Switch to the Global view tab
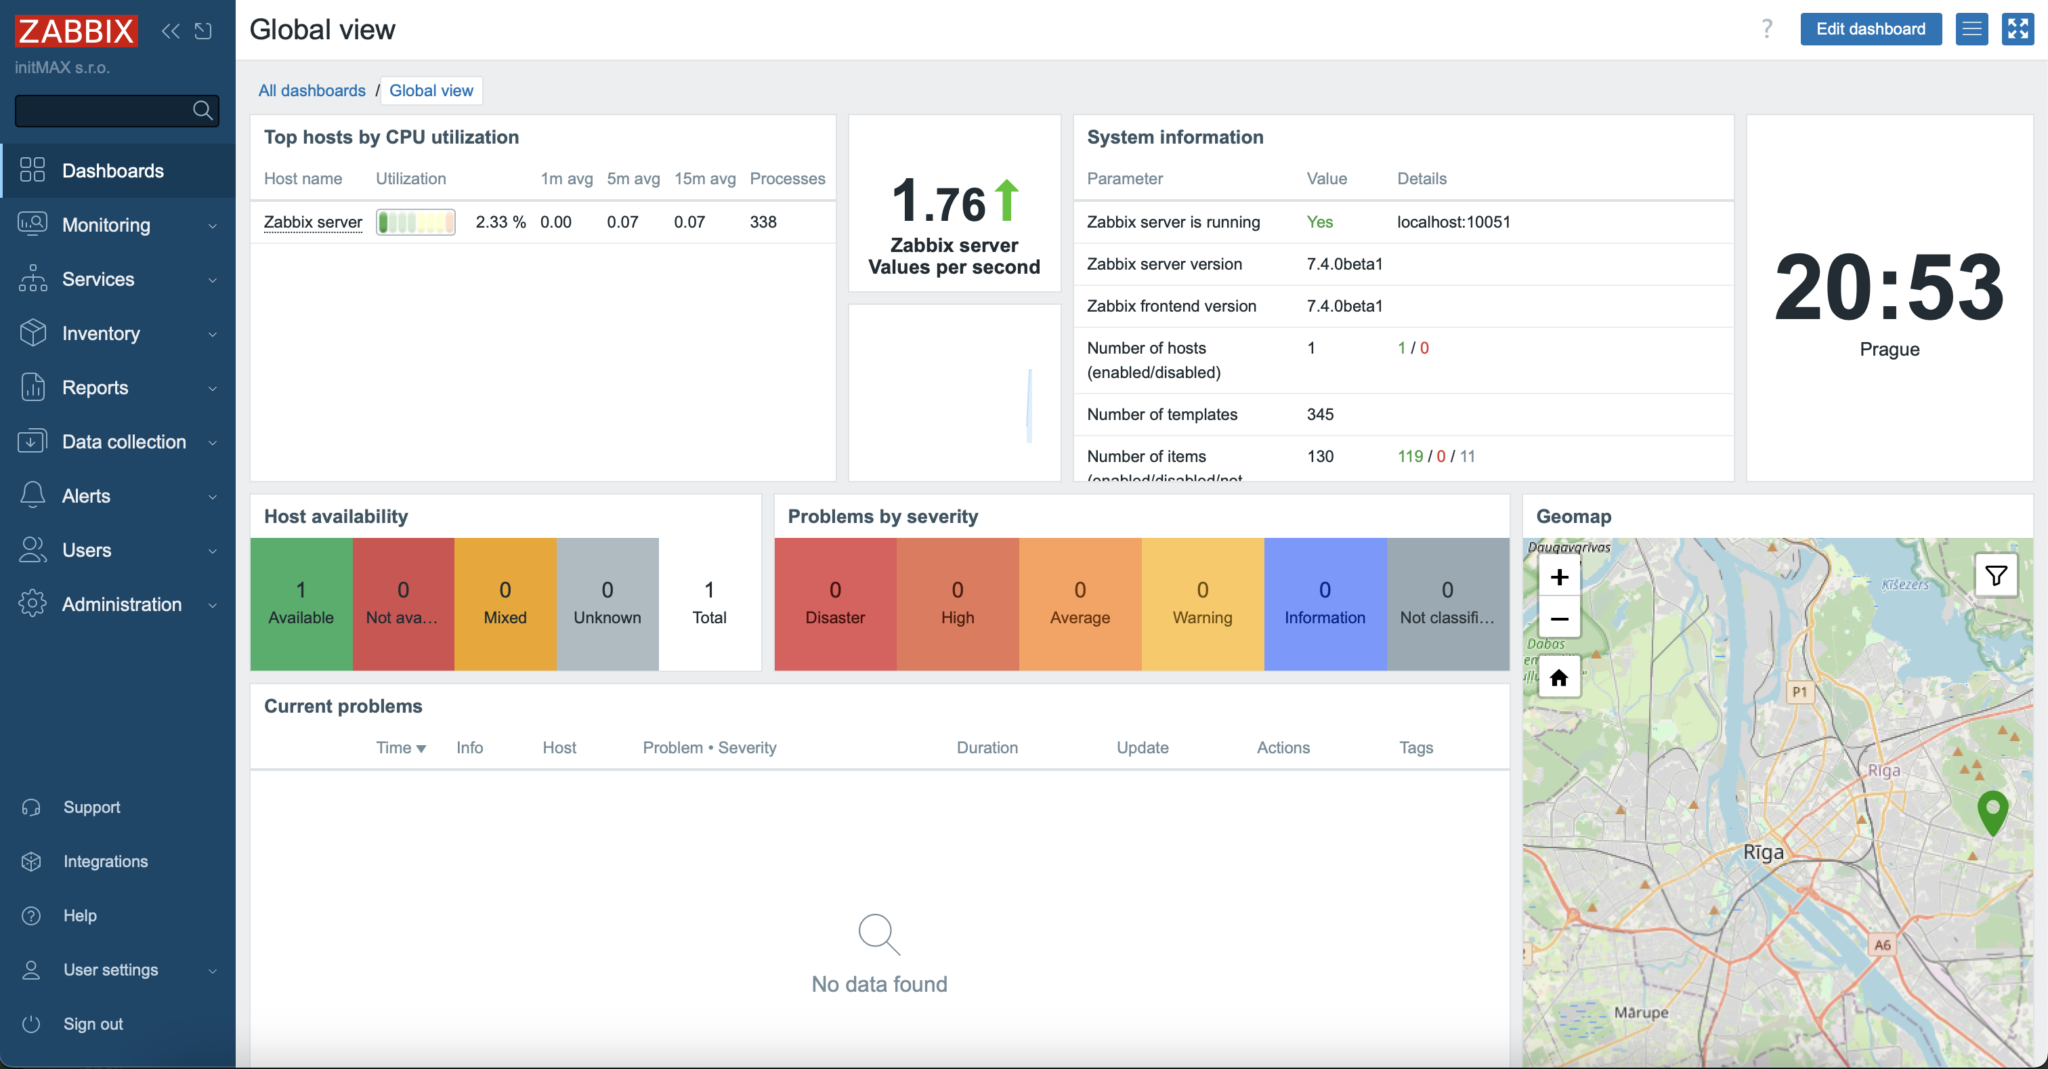The height and width of the screenshot is (1069, 2048). coord(431,90)
